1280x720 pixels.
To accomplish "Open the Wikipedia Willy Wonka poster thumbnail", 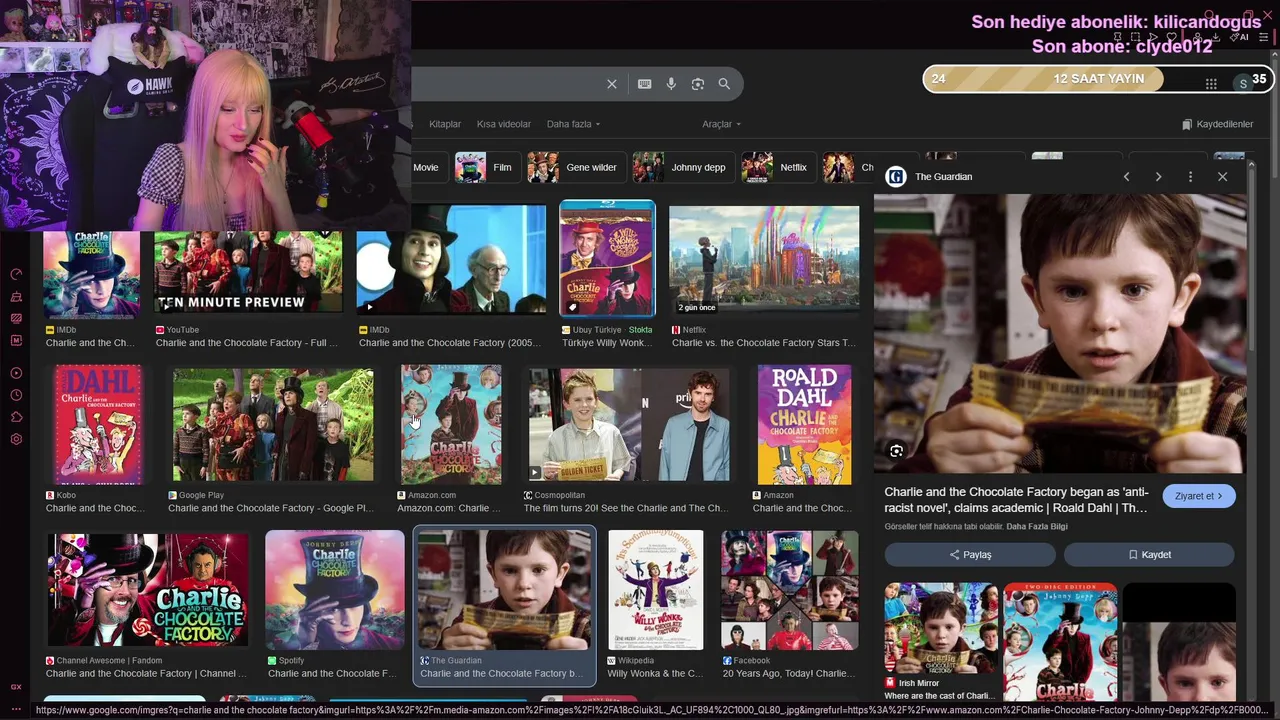I will [656, 590].
